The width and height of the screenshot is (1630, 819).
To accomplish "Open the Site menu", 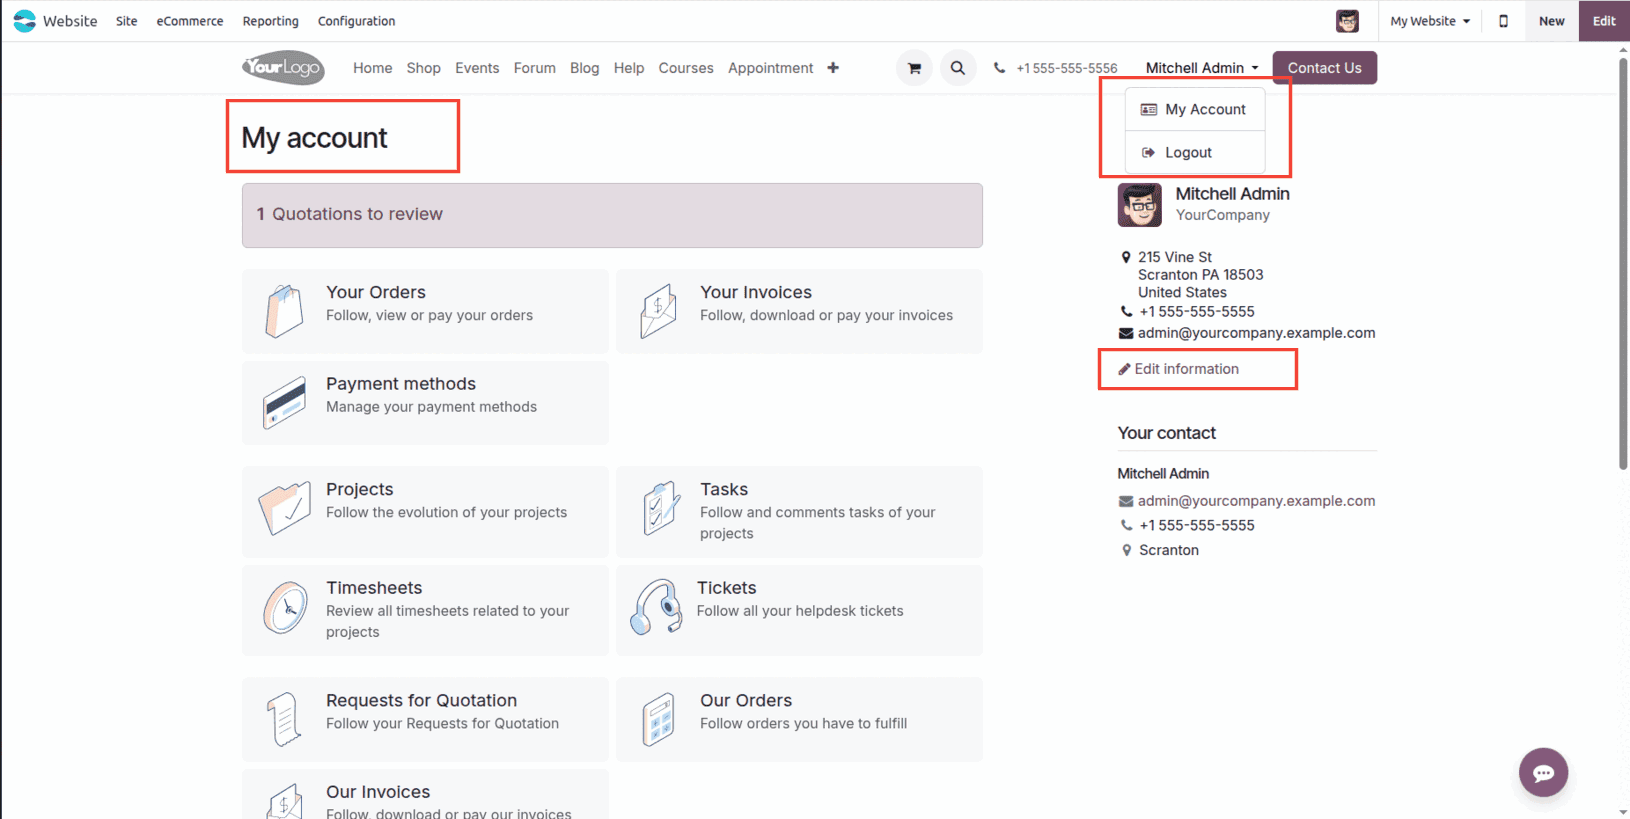I will point(126,21).
